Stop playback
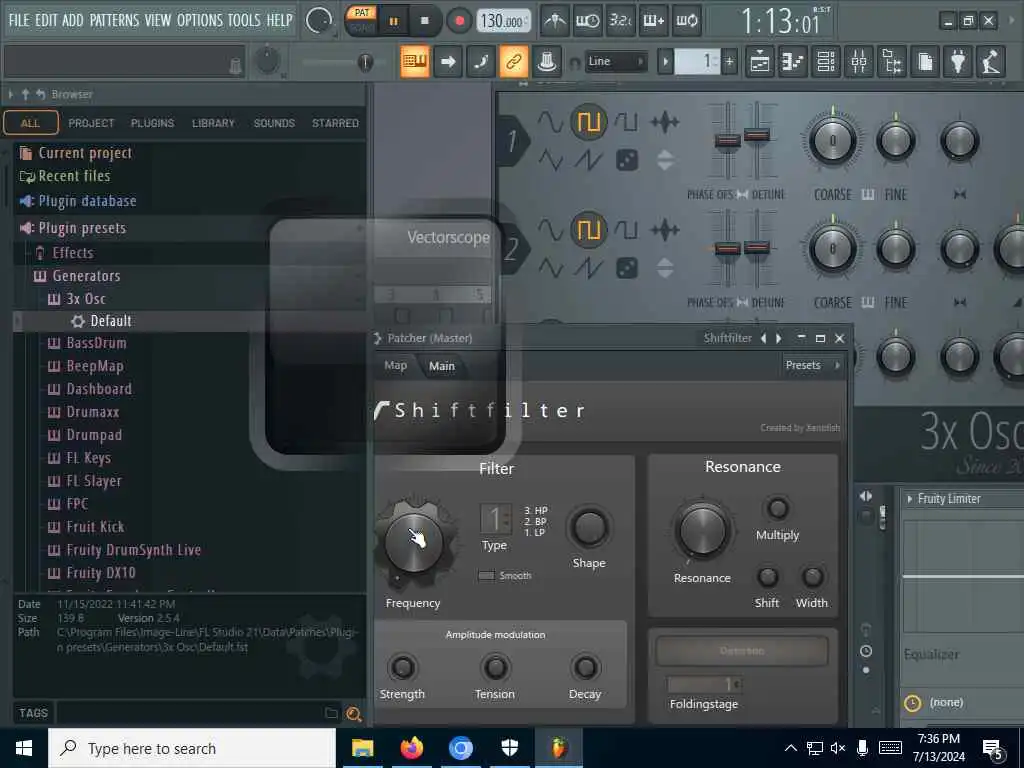 [x=424, y=21]
